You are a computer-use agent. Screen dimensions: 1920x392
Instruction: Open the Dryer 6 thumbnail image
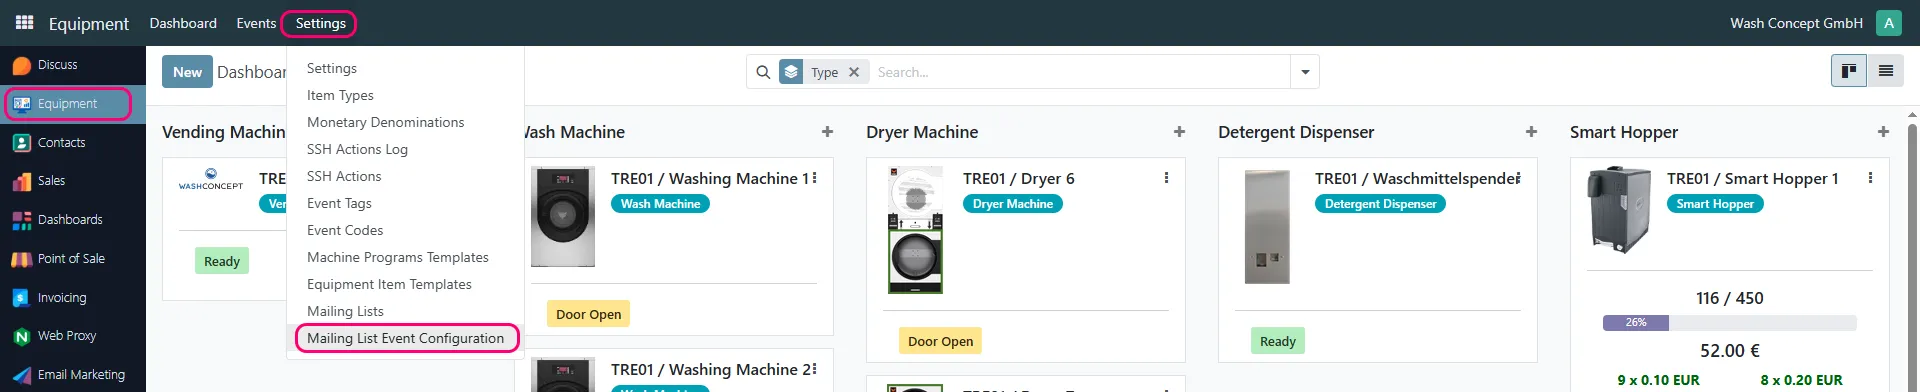point(916,230)
